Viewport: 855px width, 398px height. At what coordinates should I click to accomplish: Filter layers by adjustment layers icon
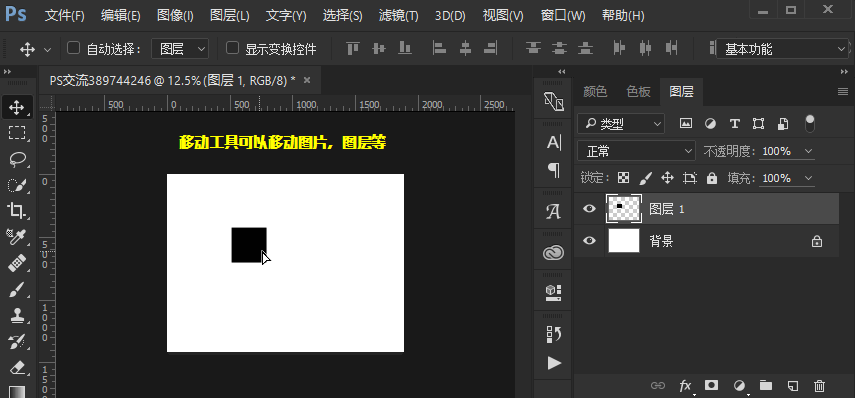[x=711, y=123]
